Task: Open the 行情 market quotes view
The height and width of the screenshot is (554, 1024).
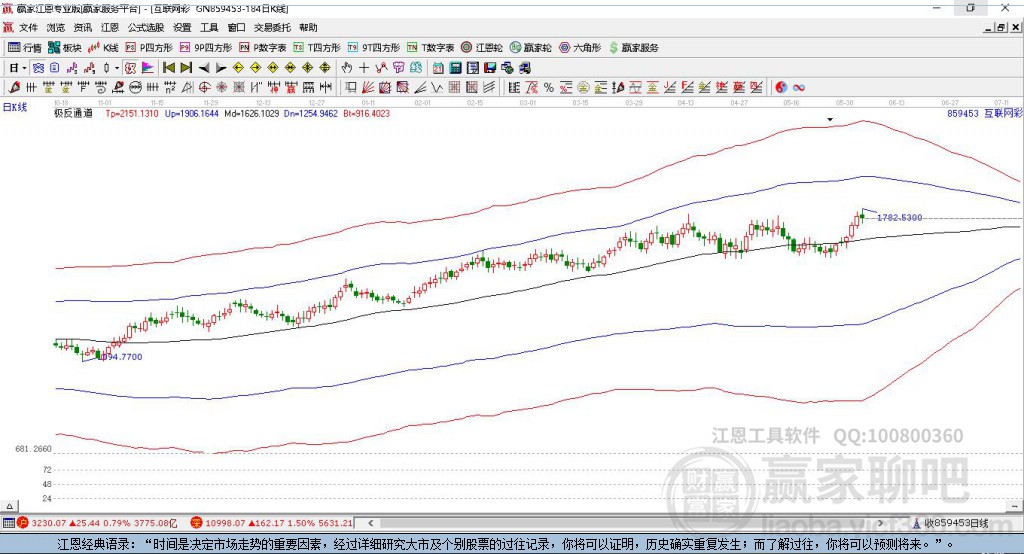Action: (x=25, y=48)
